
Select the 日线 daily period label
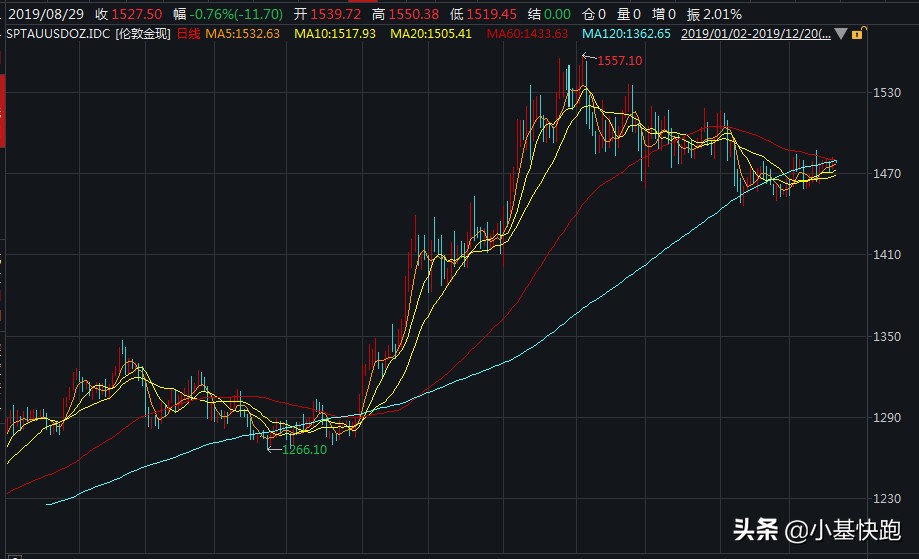pyautogui.click(x=188, y=34)
